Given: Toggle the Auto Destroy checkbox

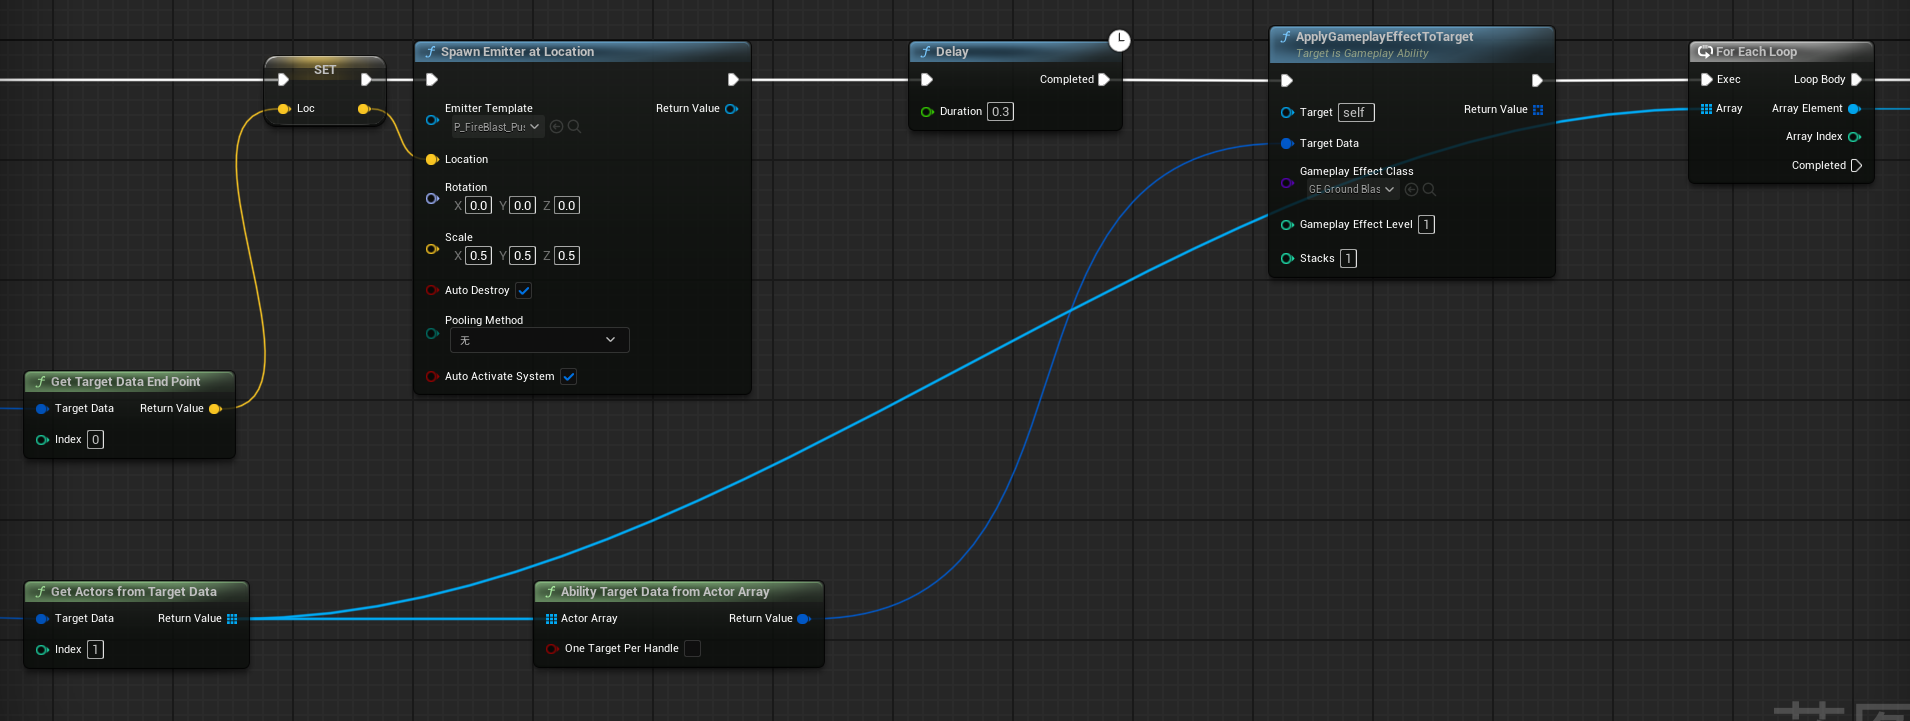Looking at the screenshot, I should click(523, 290).
